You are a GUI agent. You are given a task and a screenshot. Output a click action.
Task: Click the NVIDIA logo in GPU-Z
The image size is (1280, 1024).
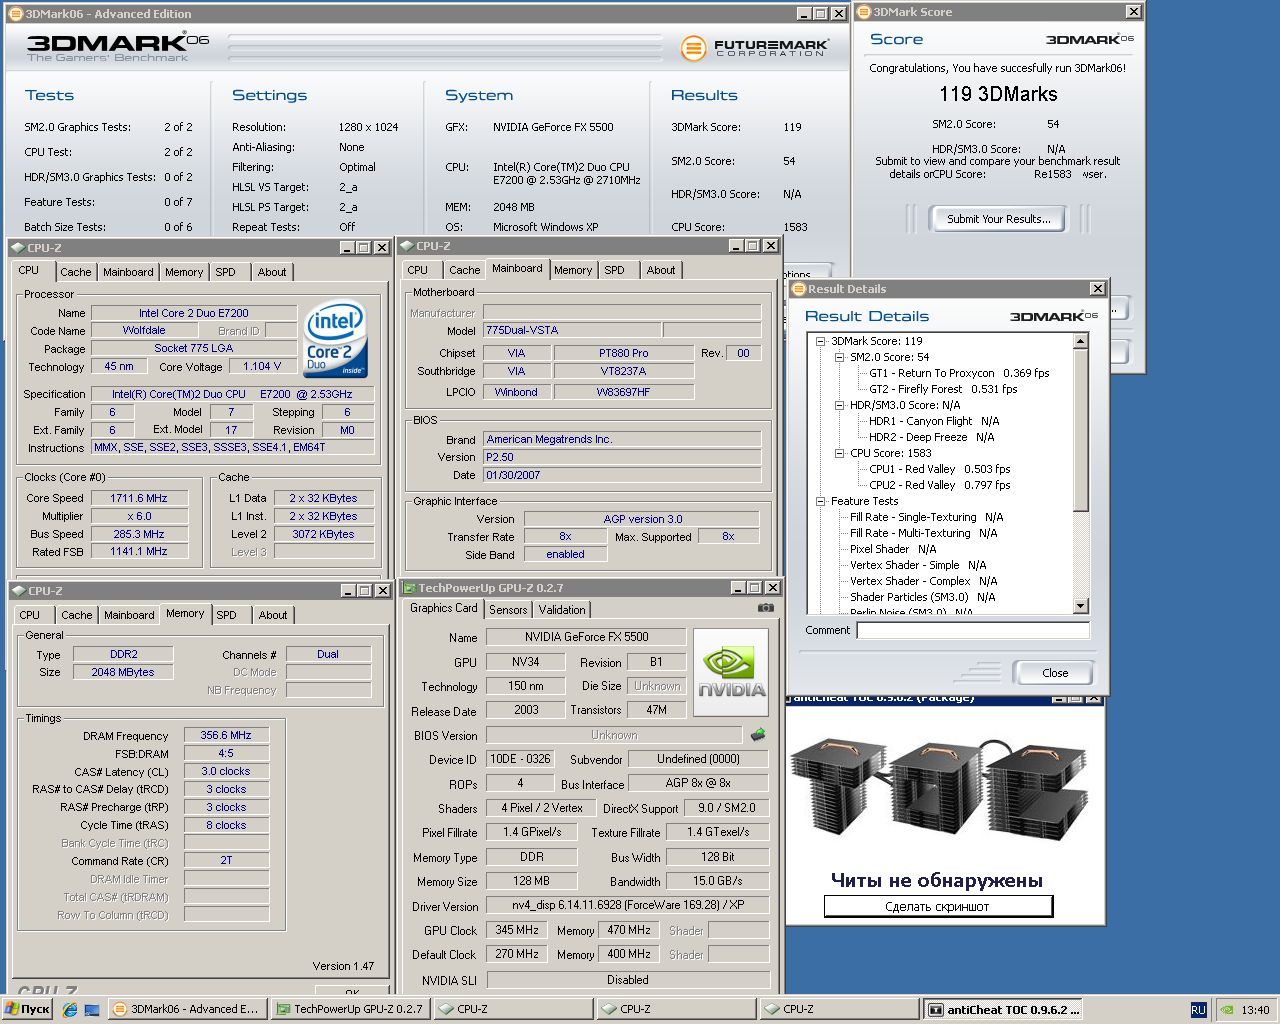point(731,673)
